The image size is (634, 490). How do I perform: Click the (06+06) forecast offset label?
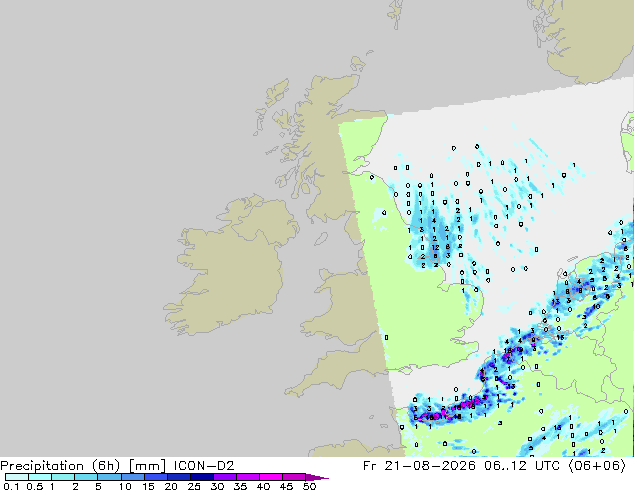[x=597, y=466]
